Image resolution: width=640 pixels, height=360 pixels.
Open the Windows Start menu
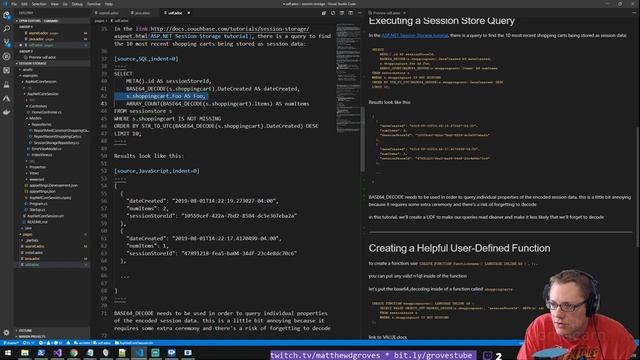(8, 353)
